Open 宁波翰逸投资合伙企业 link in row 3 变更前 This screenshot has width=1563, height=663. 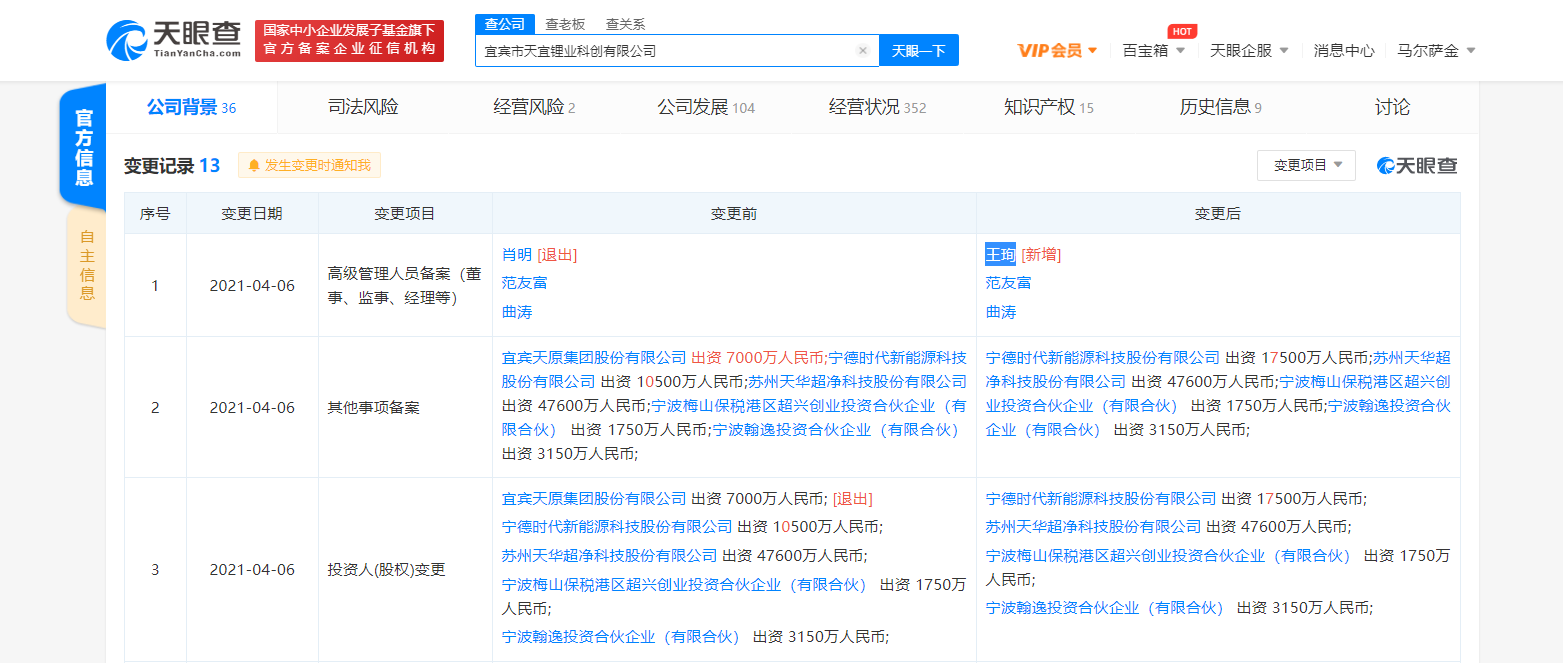coord(621,636)
